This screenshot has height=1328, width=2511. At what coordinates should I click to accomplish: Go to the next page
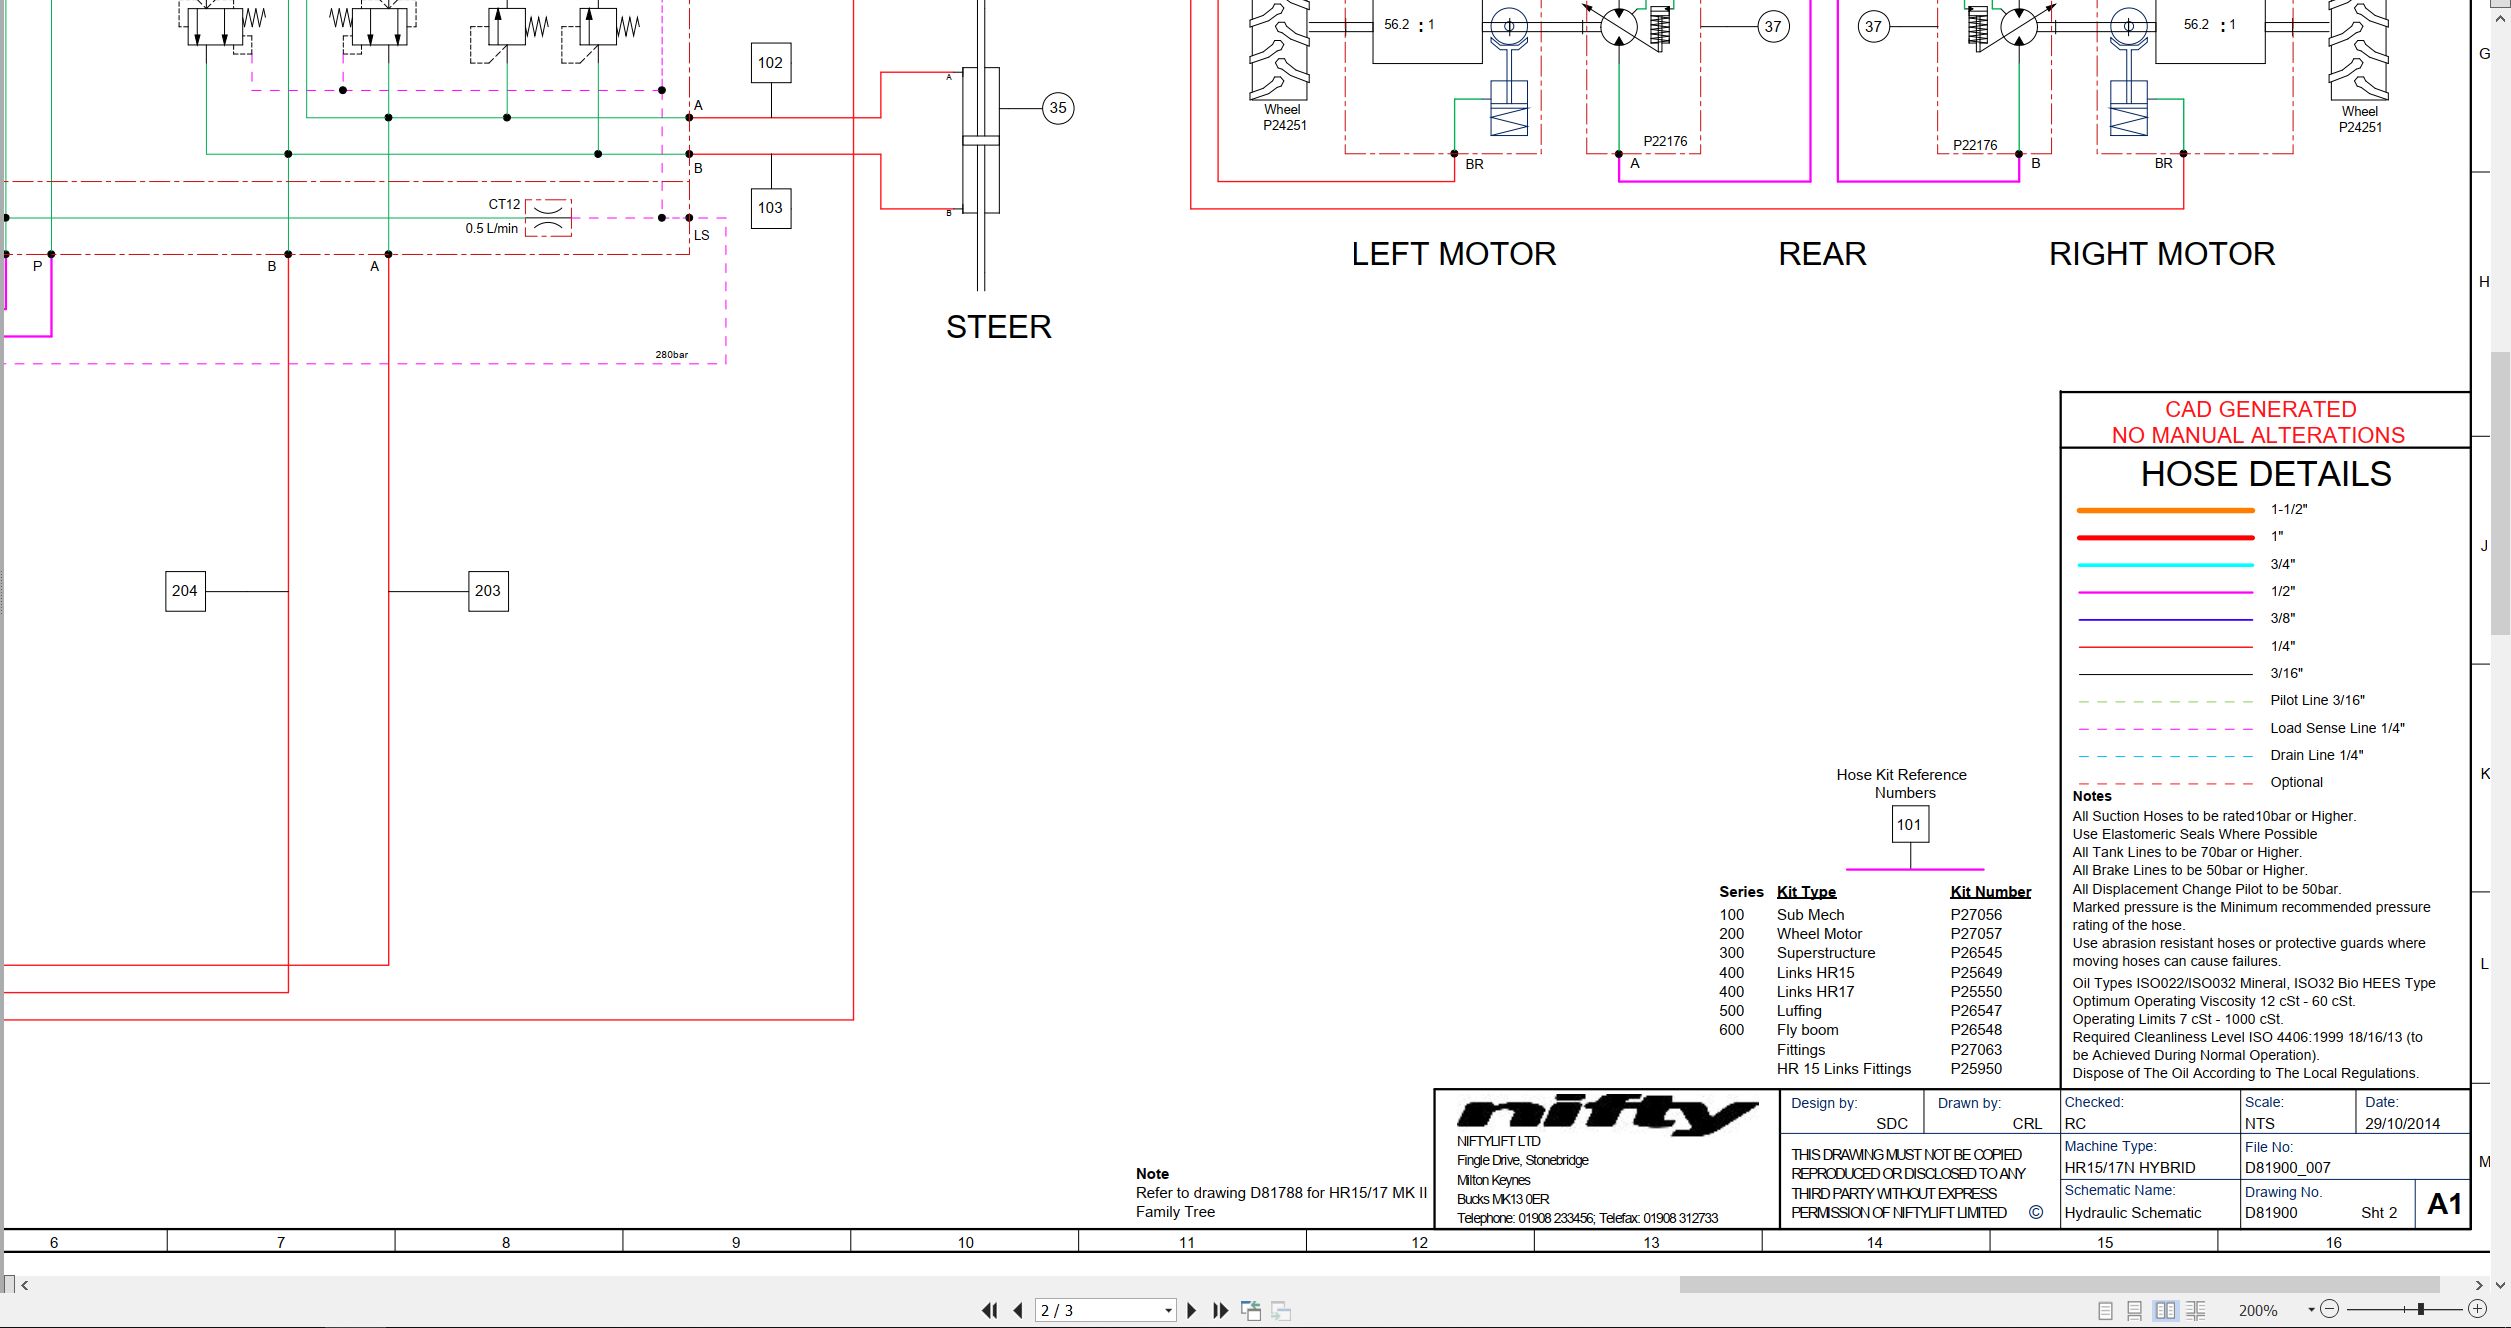(1191, 1310)
